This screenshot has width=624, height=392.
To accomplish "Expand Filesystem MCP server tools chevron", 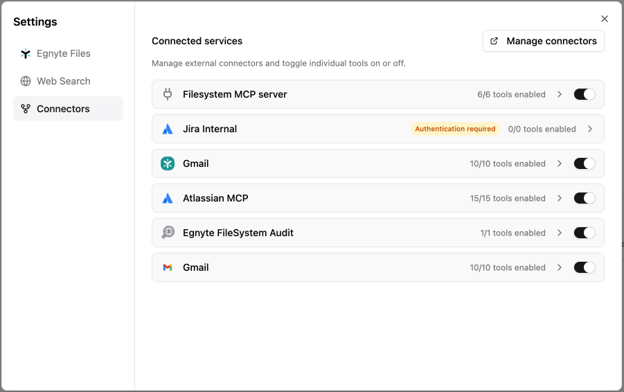I will point(560,94).
